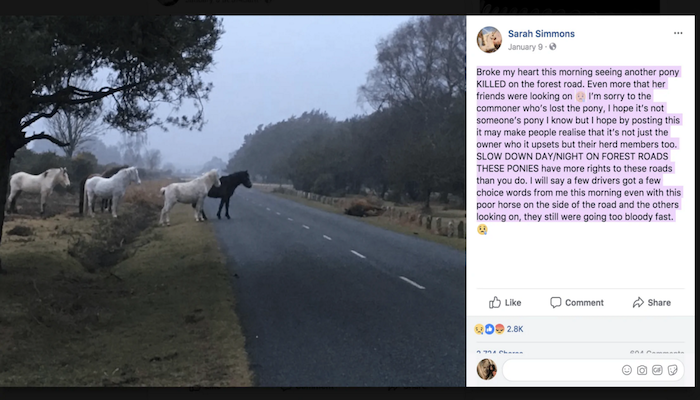Insert an emoji via smiley icon
700x400 pixels.
(x=627, y=370)
